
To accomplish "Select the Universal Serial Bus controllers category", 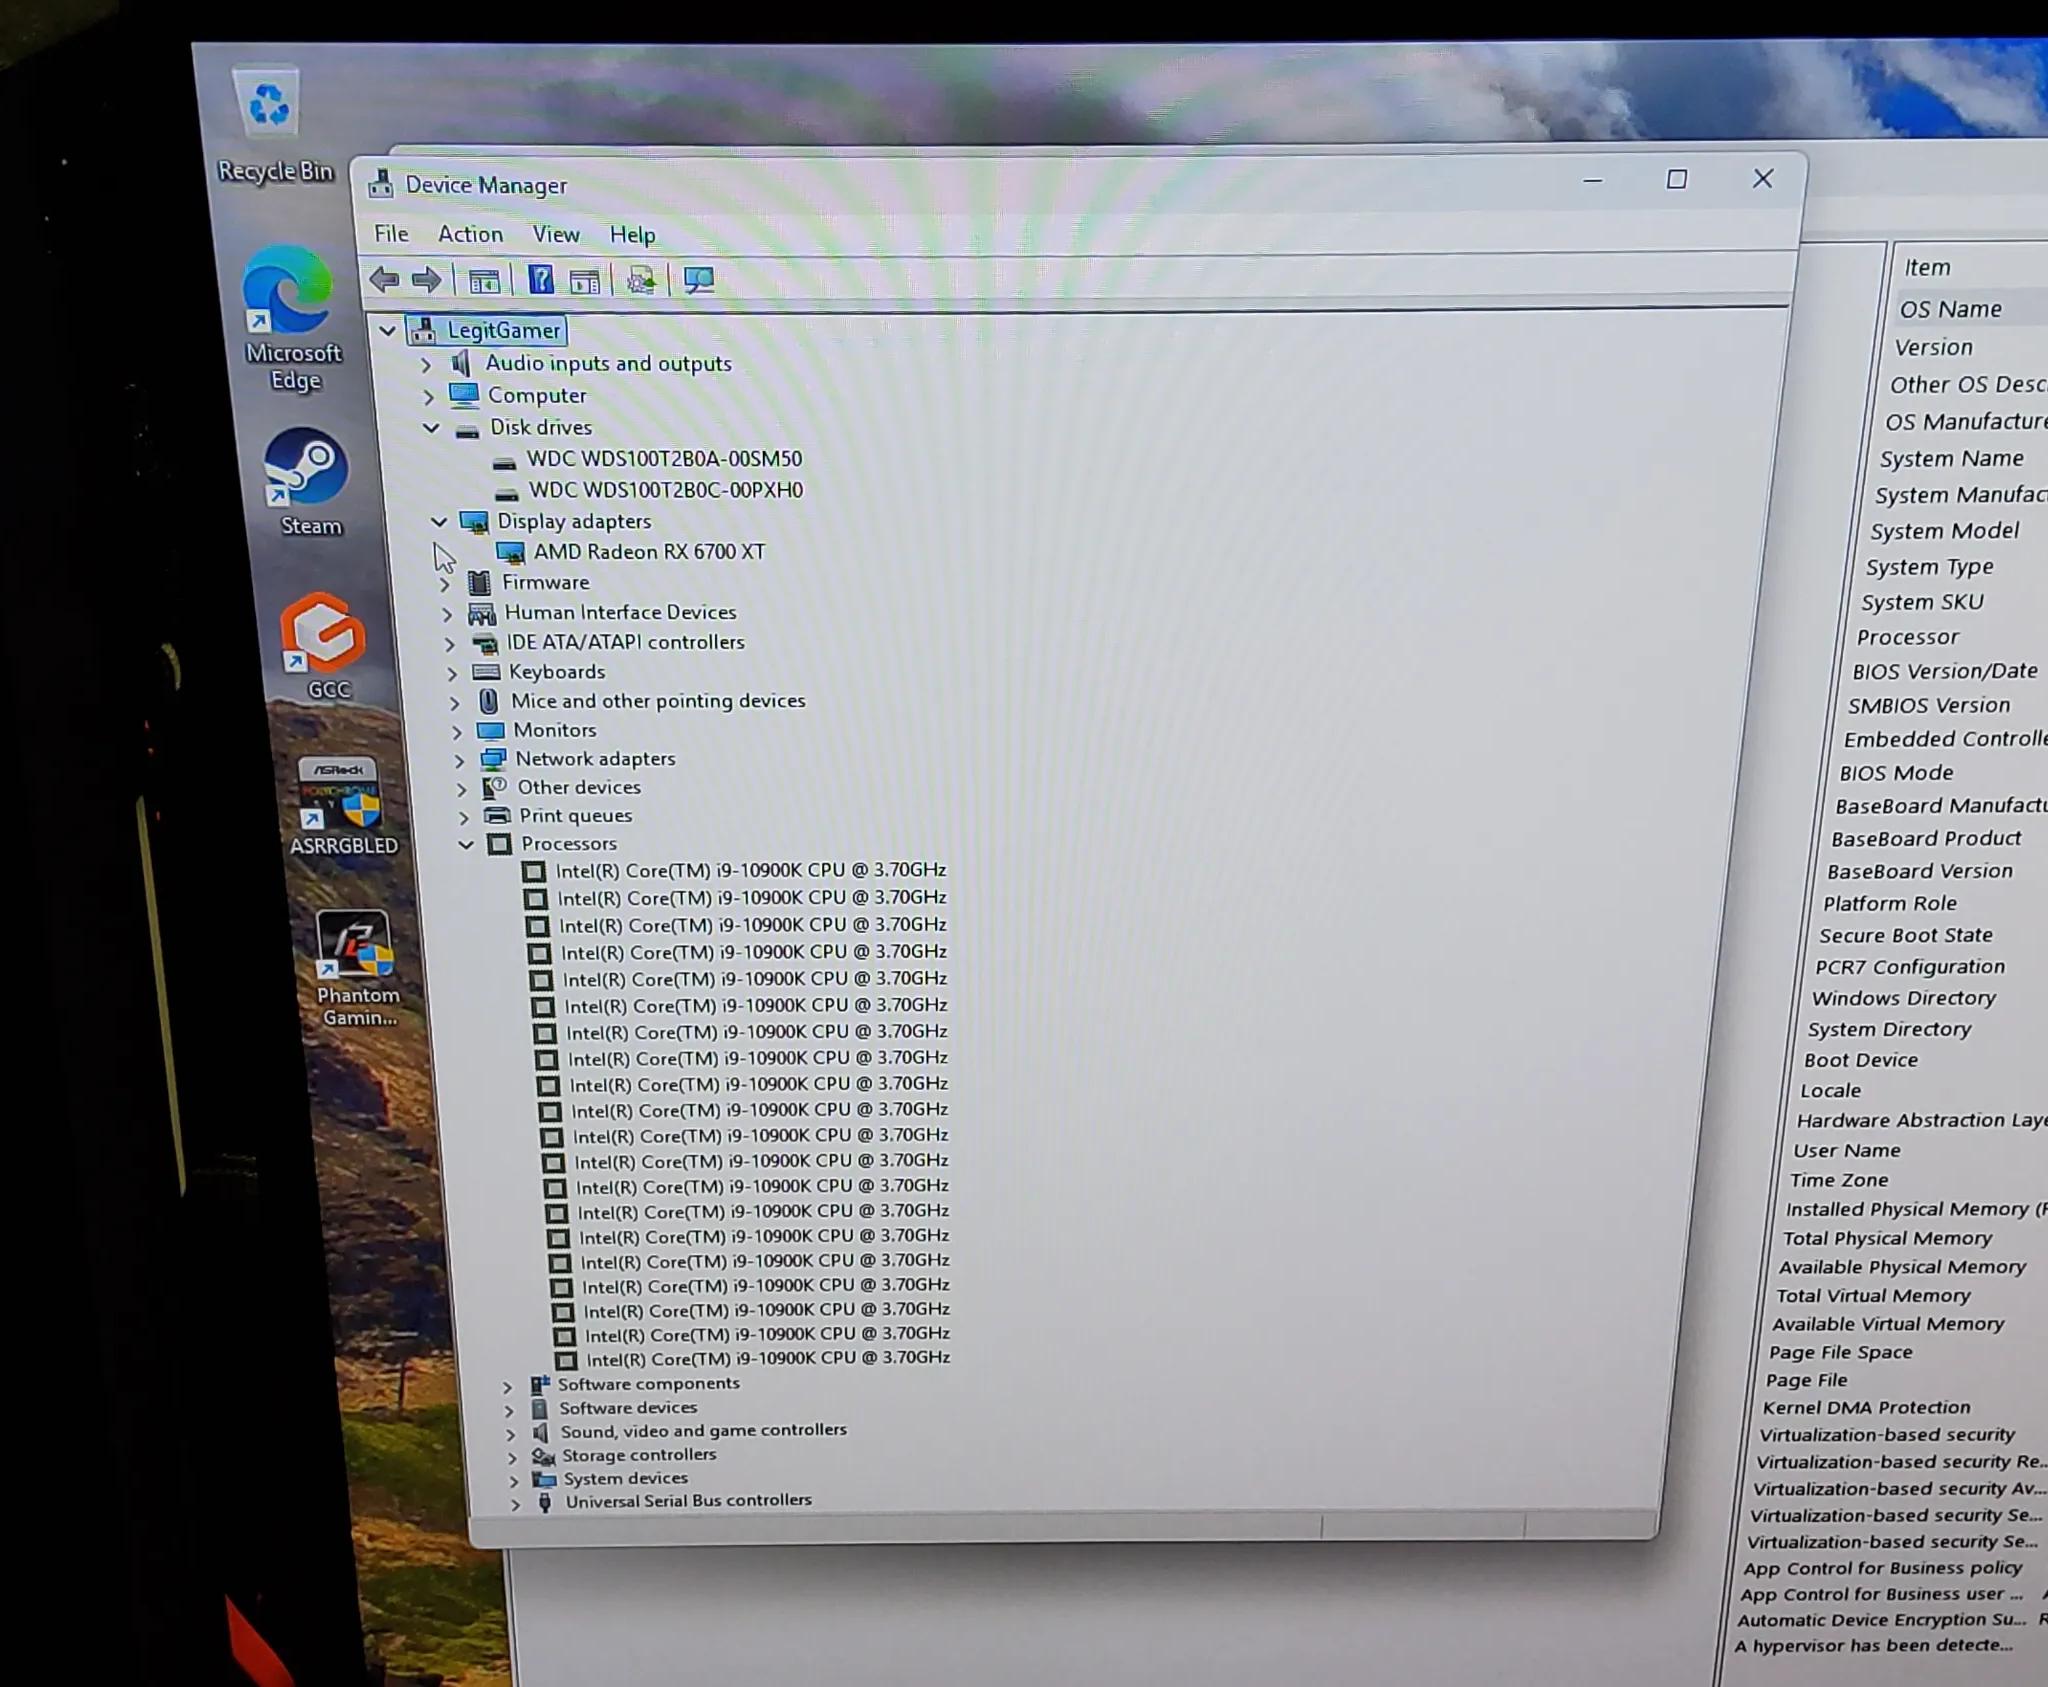I will tap(688, 1500).
